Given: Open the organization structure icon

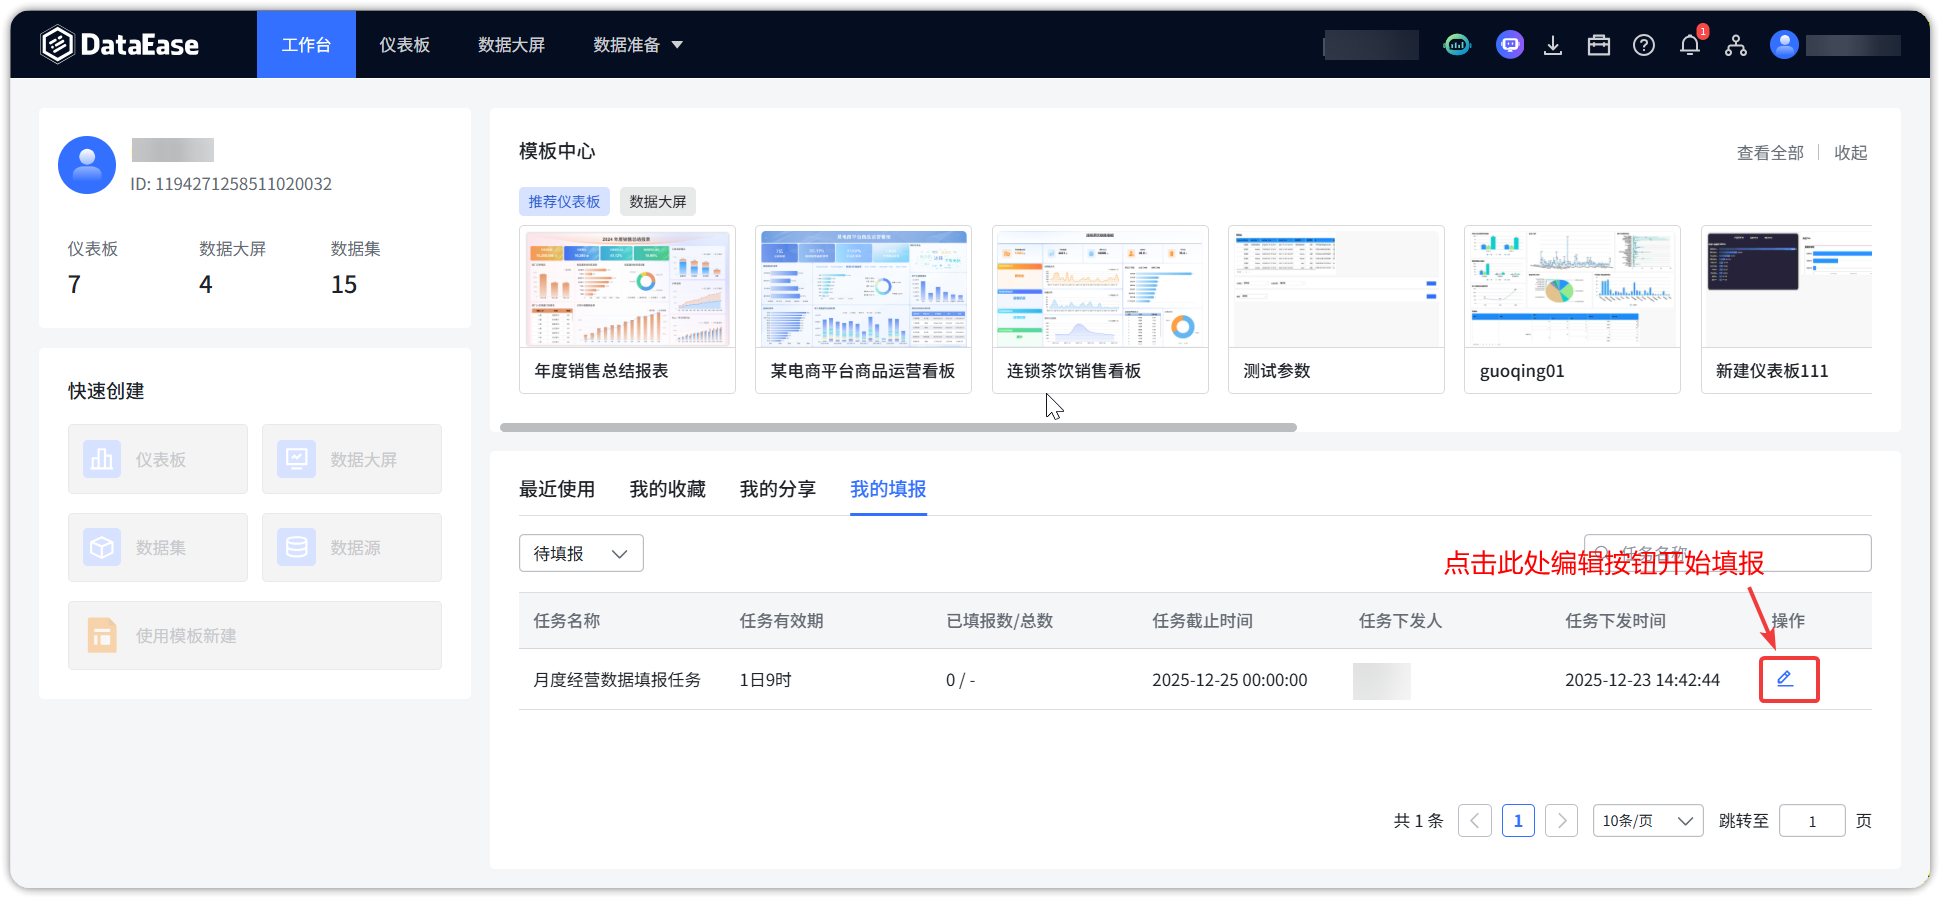Looking at the screenshot, I should [x=1736, y=45].
